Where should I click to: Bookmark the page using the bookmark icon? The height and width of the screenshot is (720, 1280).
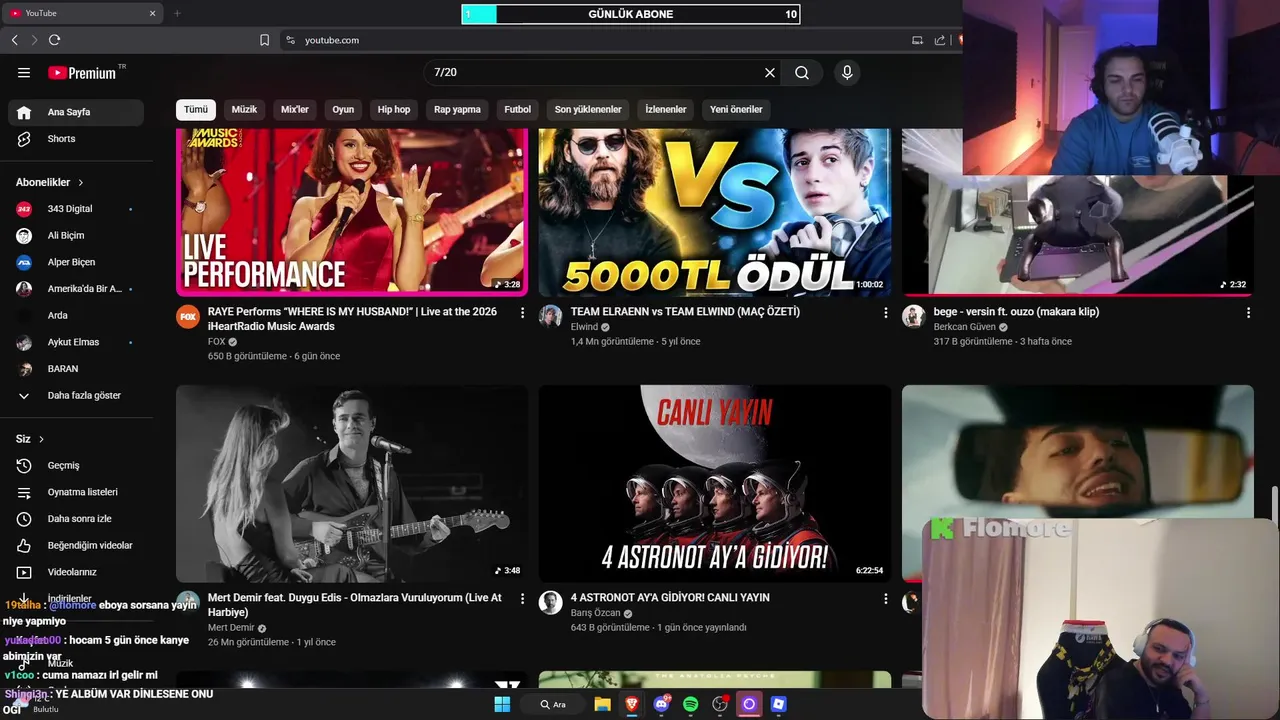tap(264, 40)
